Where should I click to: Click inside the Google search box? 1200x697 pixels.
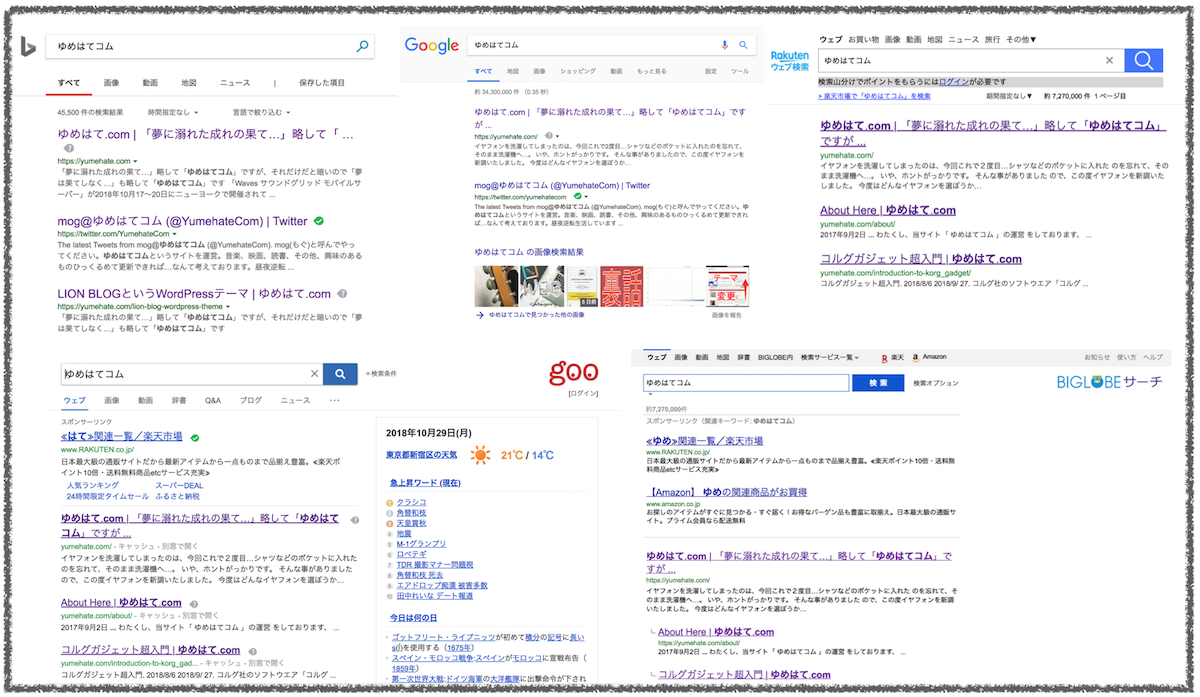coord(594,45)
